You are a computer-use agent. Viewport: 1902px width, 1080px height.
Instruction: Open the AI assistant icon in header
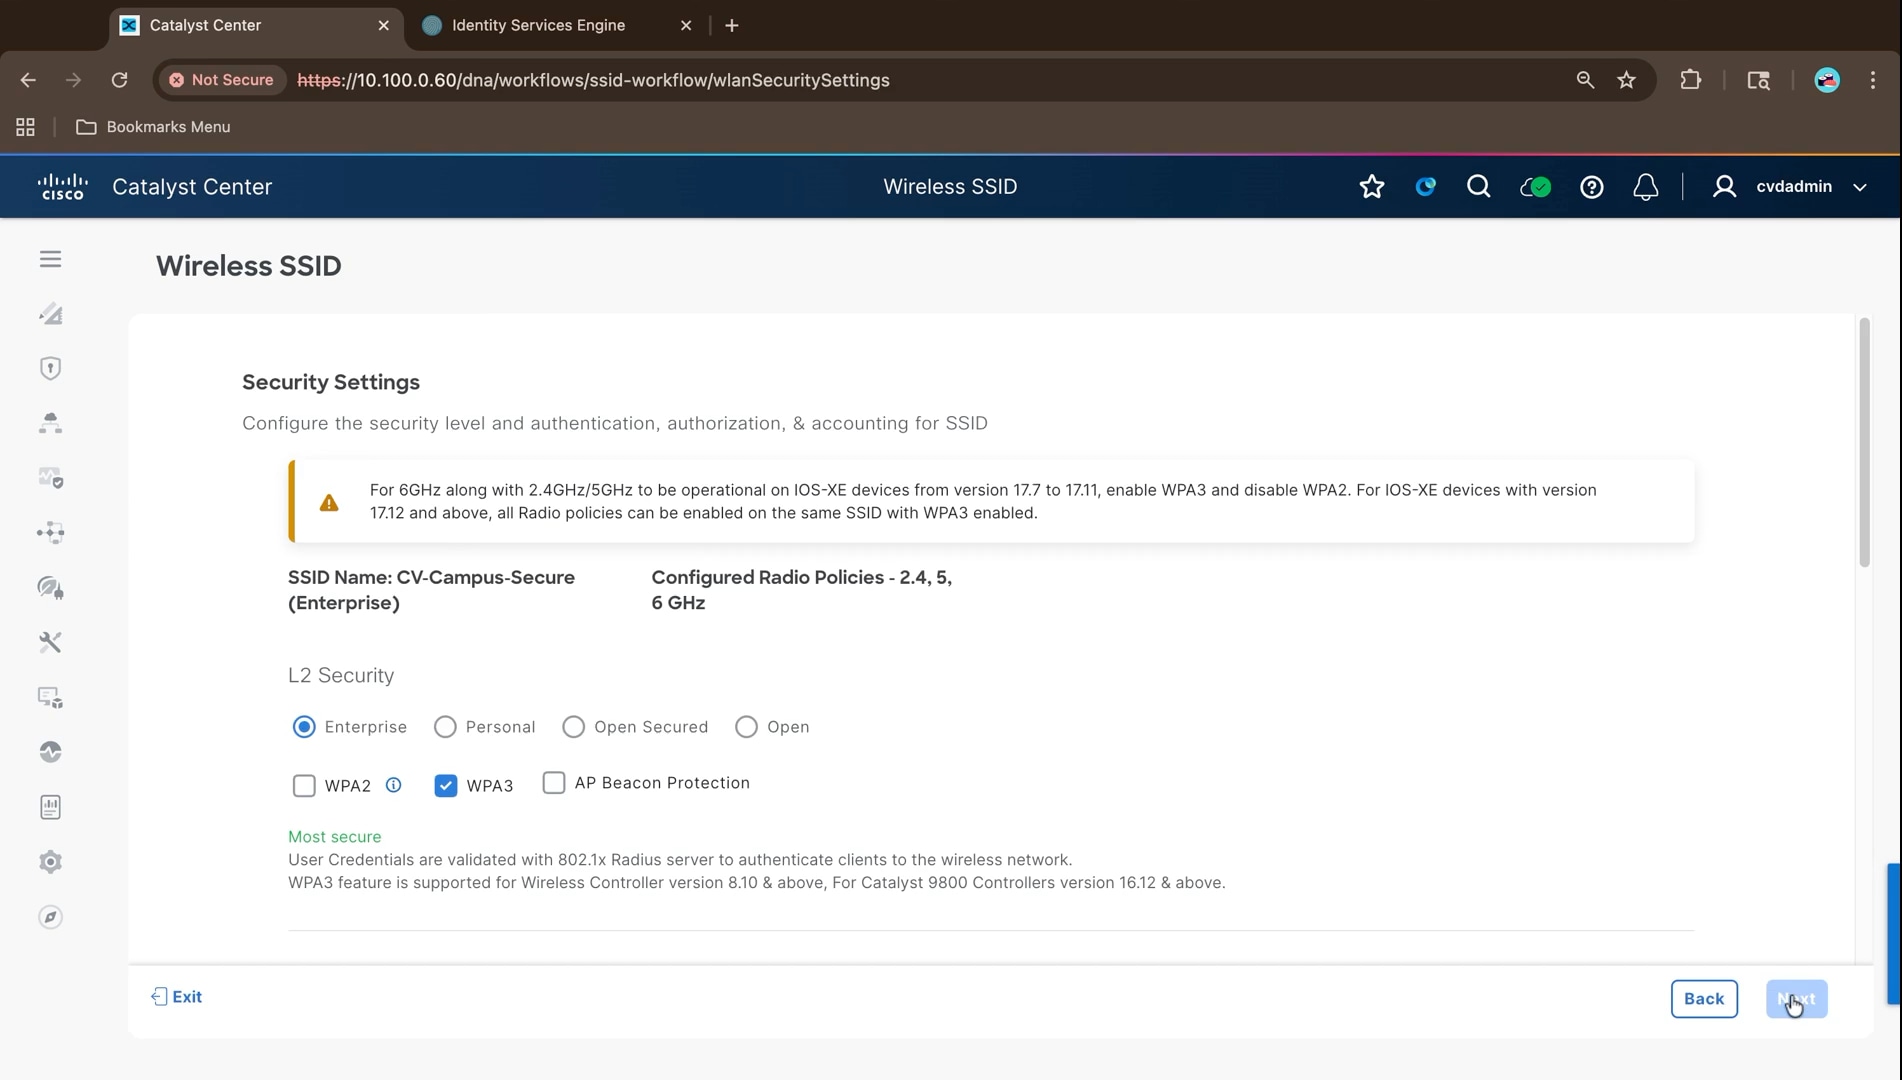tap(1425, 187)
